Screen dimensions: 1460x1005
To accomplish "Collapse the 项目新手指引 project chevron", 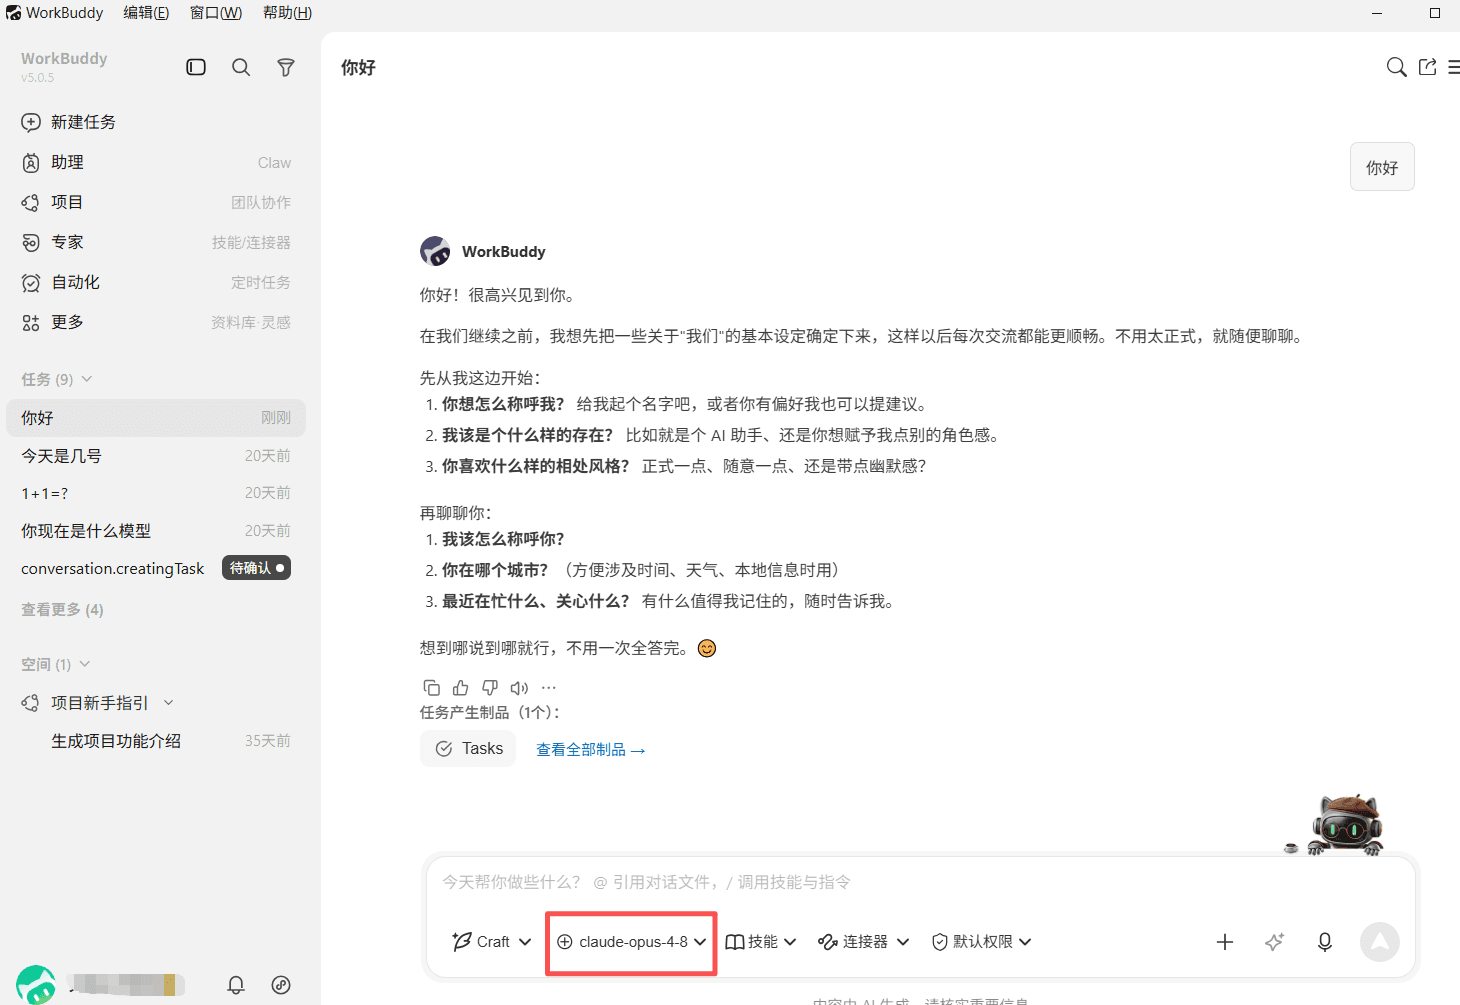I will [x=168, y=703].
